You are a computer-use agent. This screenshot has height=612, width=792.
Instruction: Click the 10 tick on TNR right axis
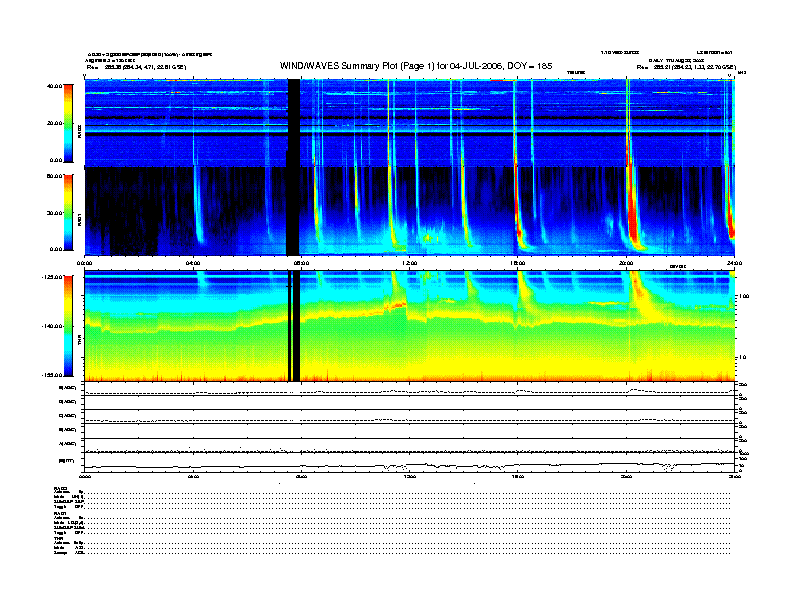pos(745,357)
